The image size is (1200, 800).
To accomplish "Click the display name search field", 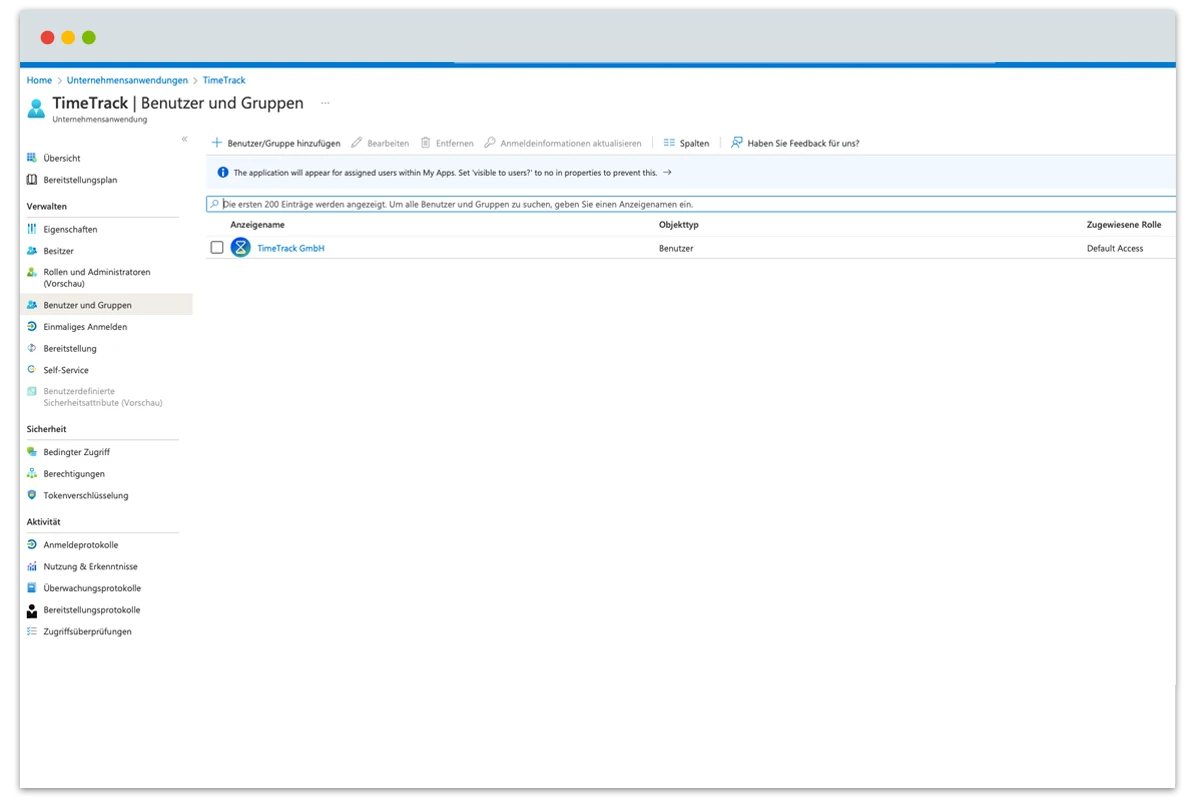I will tap(690, 204).
